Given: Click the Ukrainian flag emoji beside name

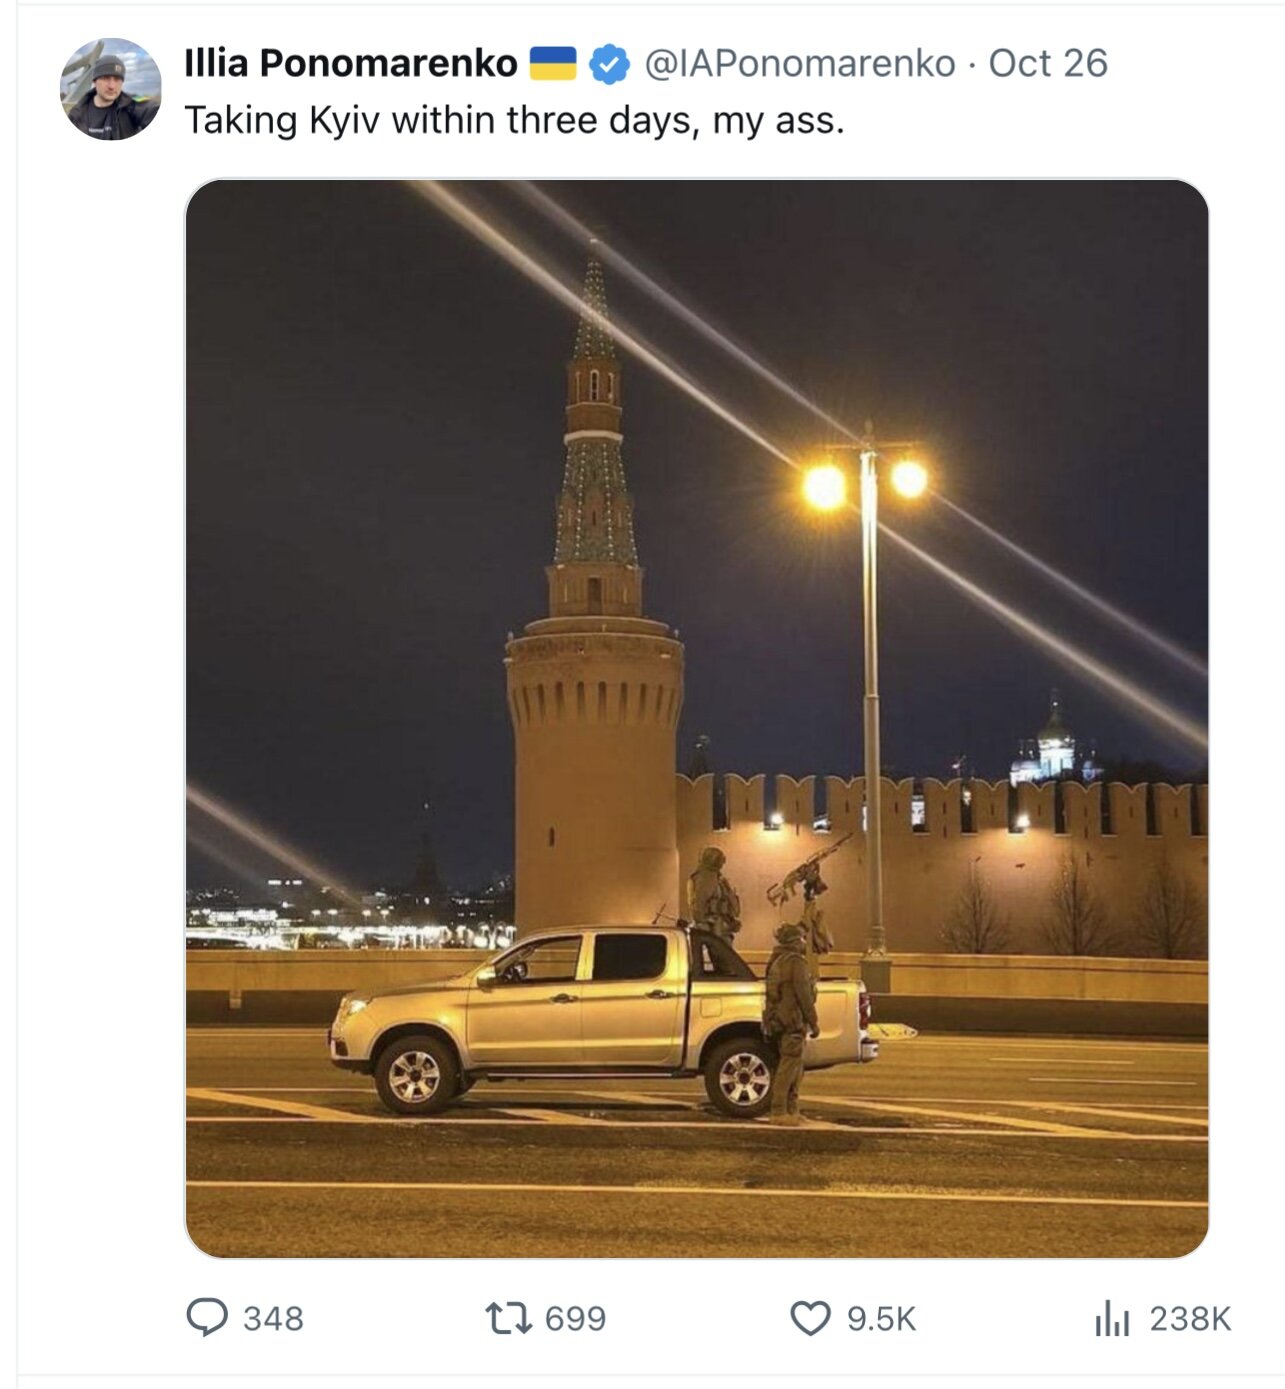Looking at the screenshot, I should pyautogui.click(x=552, y=63).
